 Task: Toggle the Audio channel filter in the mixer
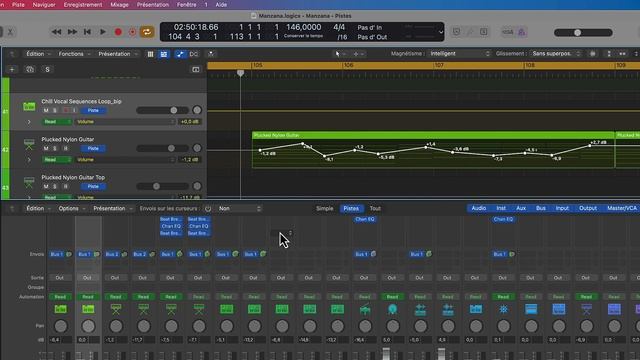click(x=479, y=208)
